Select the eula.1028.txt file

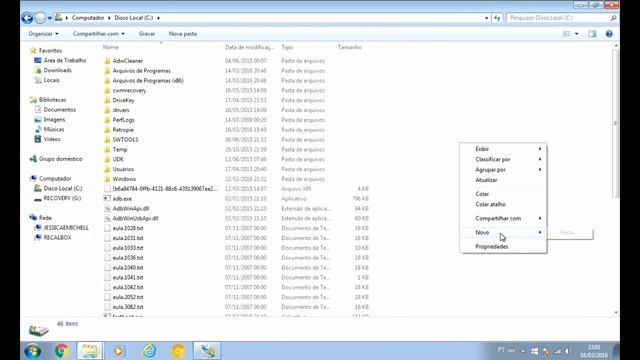tap(128, 228)
